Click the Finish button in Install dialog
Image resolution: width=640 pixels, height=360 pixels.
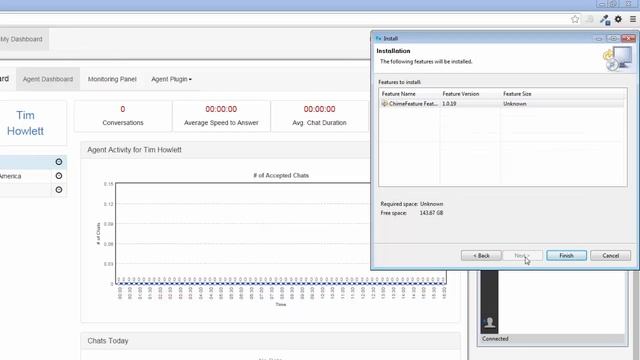(566, 256)
